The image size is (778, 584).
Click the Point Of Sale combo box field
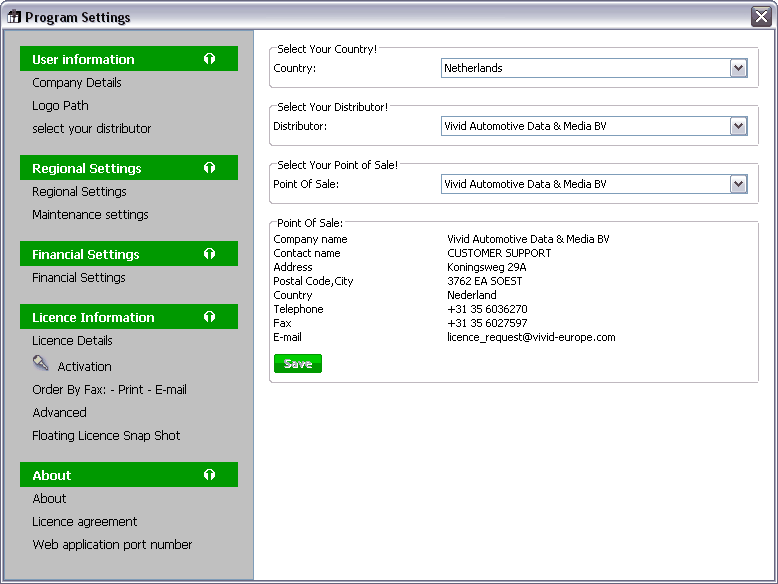(594, 184)
